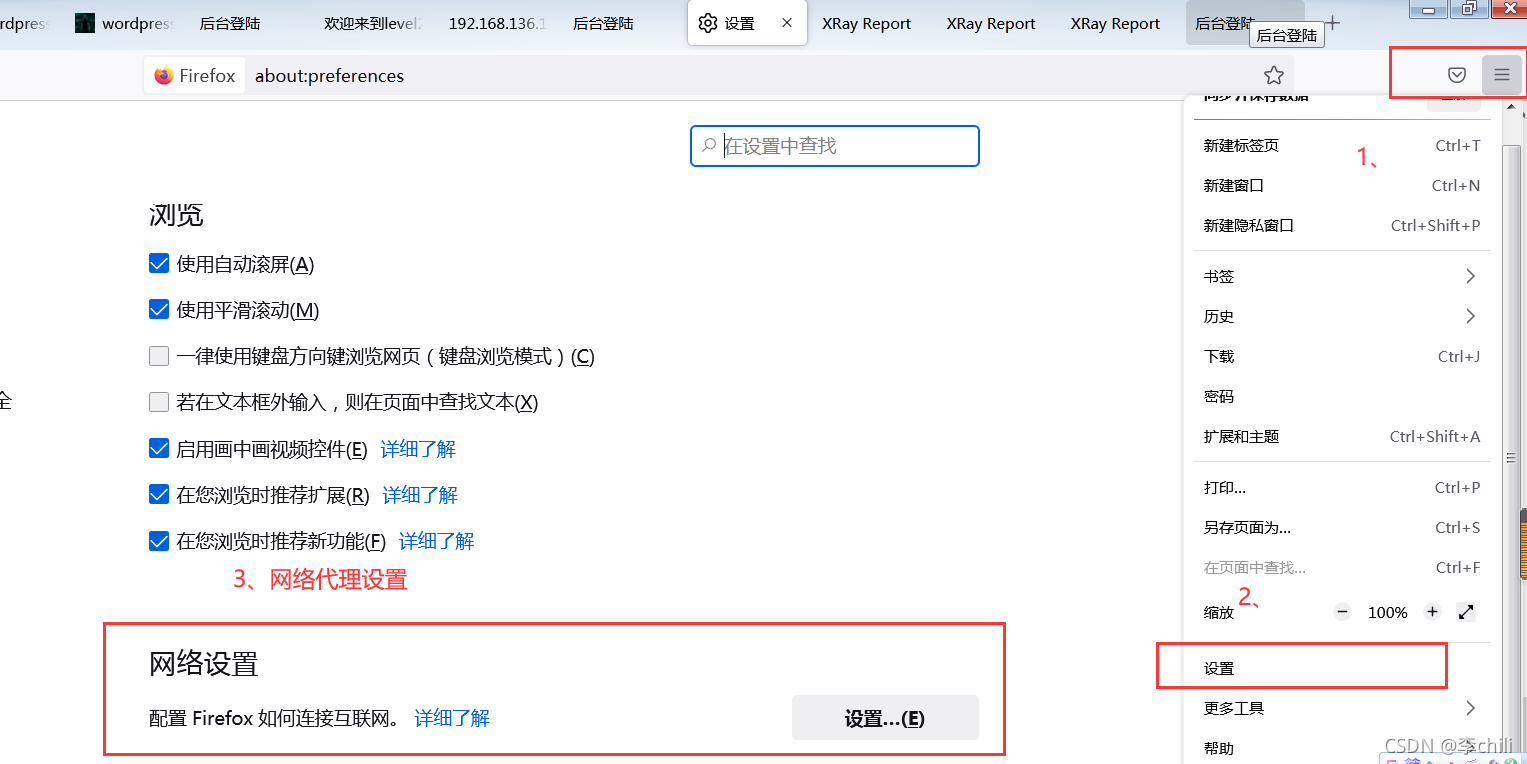Viewport: 1527px width, 764px height.
Task: Open 设置 from the application menu
Action: point(1340,668)
